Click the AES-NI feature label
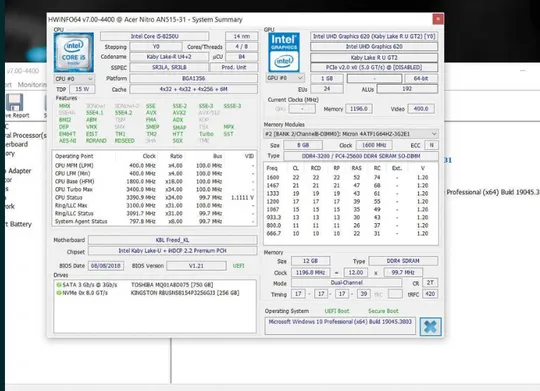540x391 pixels. point(68,141)
